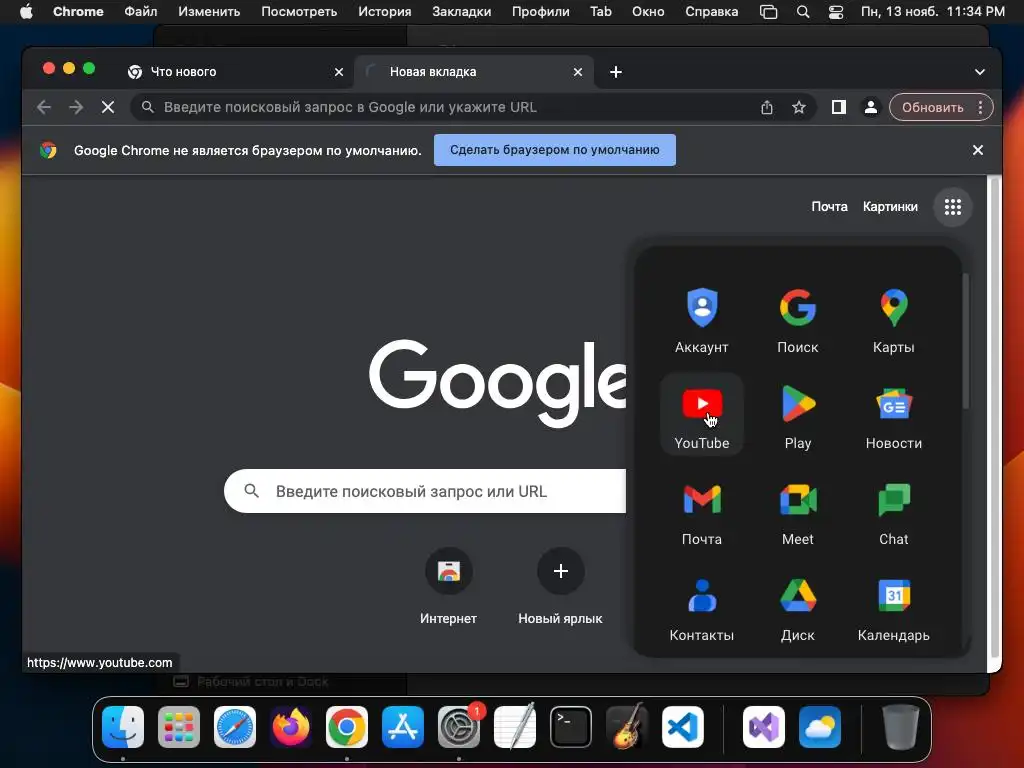The height and width of the screenshot is (768, 1024).
Task: Go back to the previous page
Action: (44, 107)
